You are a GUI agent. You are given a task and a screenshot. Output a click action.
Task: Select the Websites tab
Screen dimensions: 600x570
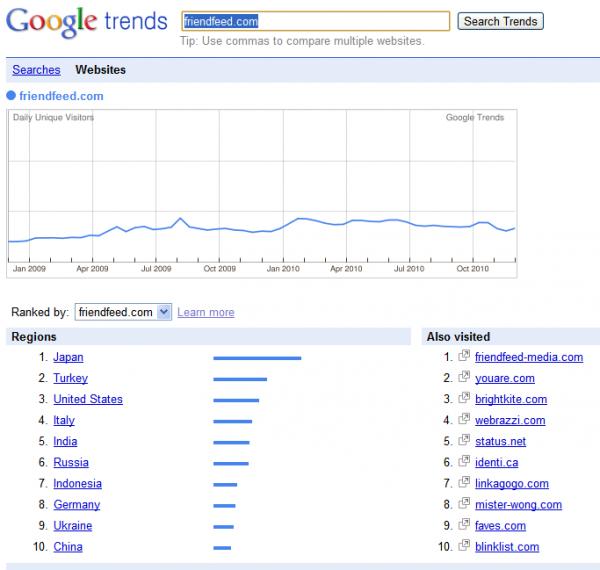pyautogui.click(x=101, y=70)
